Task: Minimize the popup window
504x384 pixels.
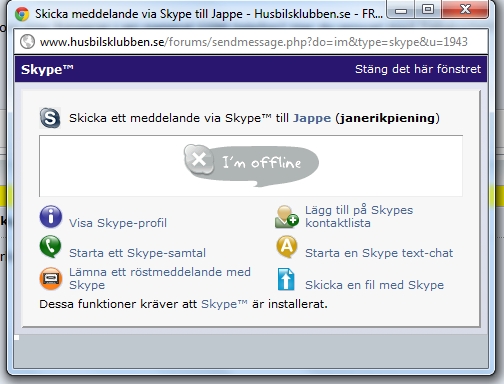Action: click(401, 10)
